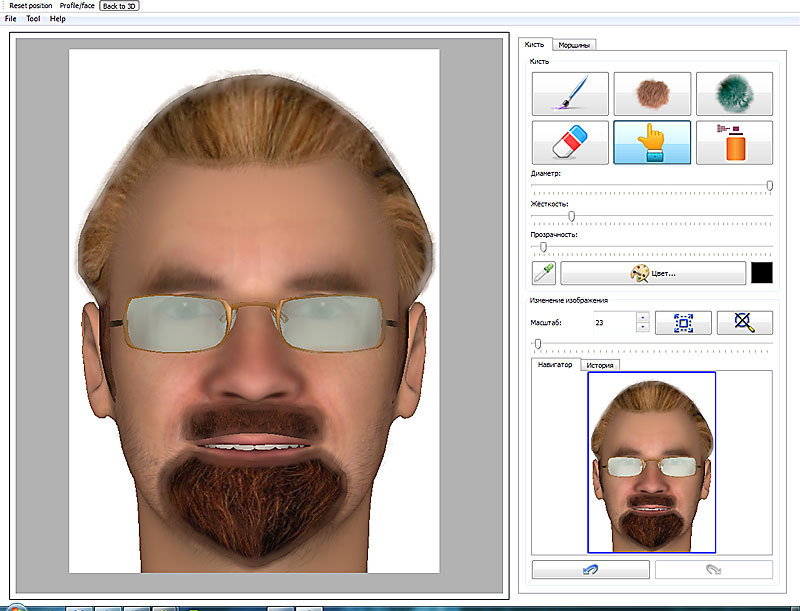Select the green fuzzy brush

[734, 93]
